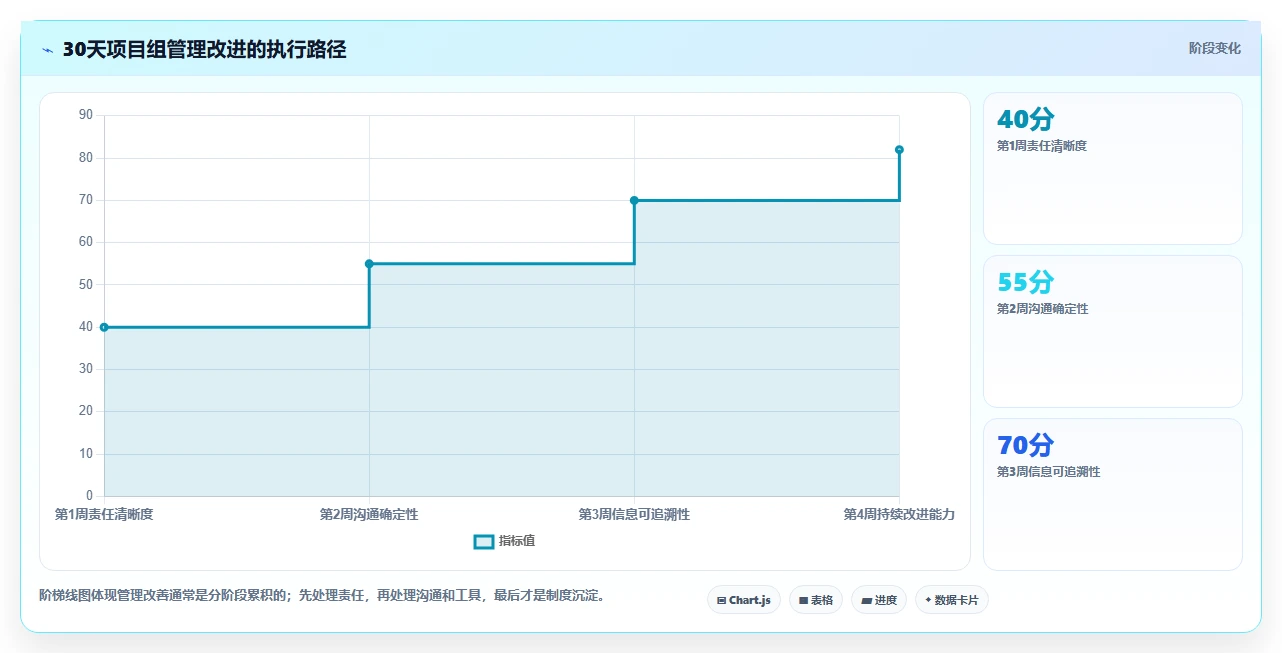Select the 数据卡片 tag
The height and width of the screenshot is (653, 1282).
click(952, 600)
